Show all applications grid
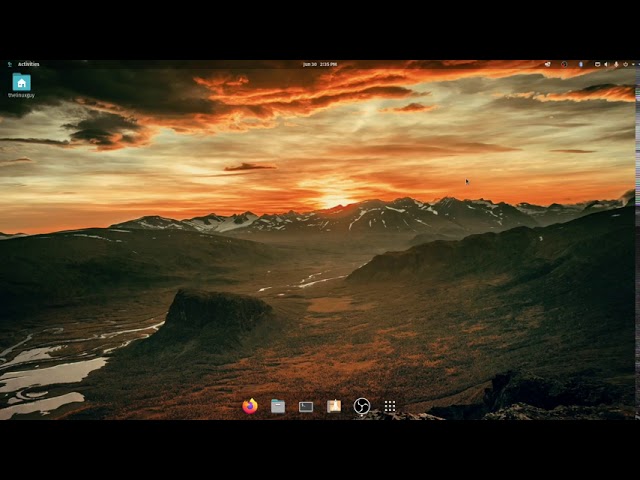640x480 pixels. (x=390, y=406)
